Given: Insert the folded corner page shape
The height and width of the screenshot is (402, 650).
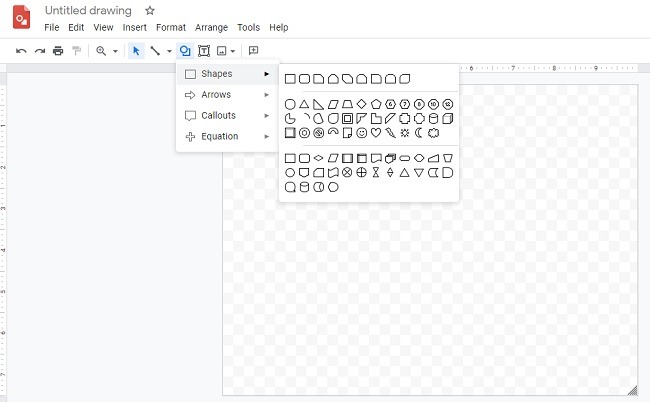Looking at the screenshot, I should pyautogui.click(x=347, y=133).
